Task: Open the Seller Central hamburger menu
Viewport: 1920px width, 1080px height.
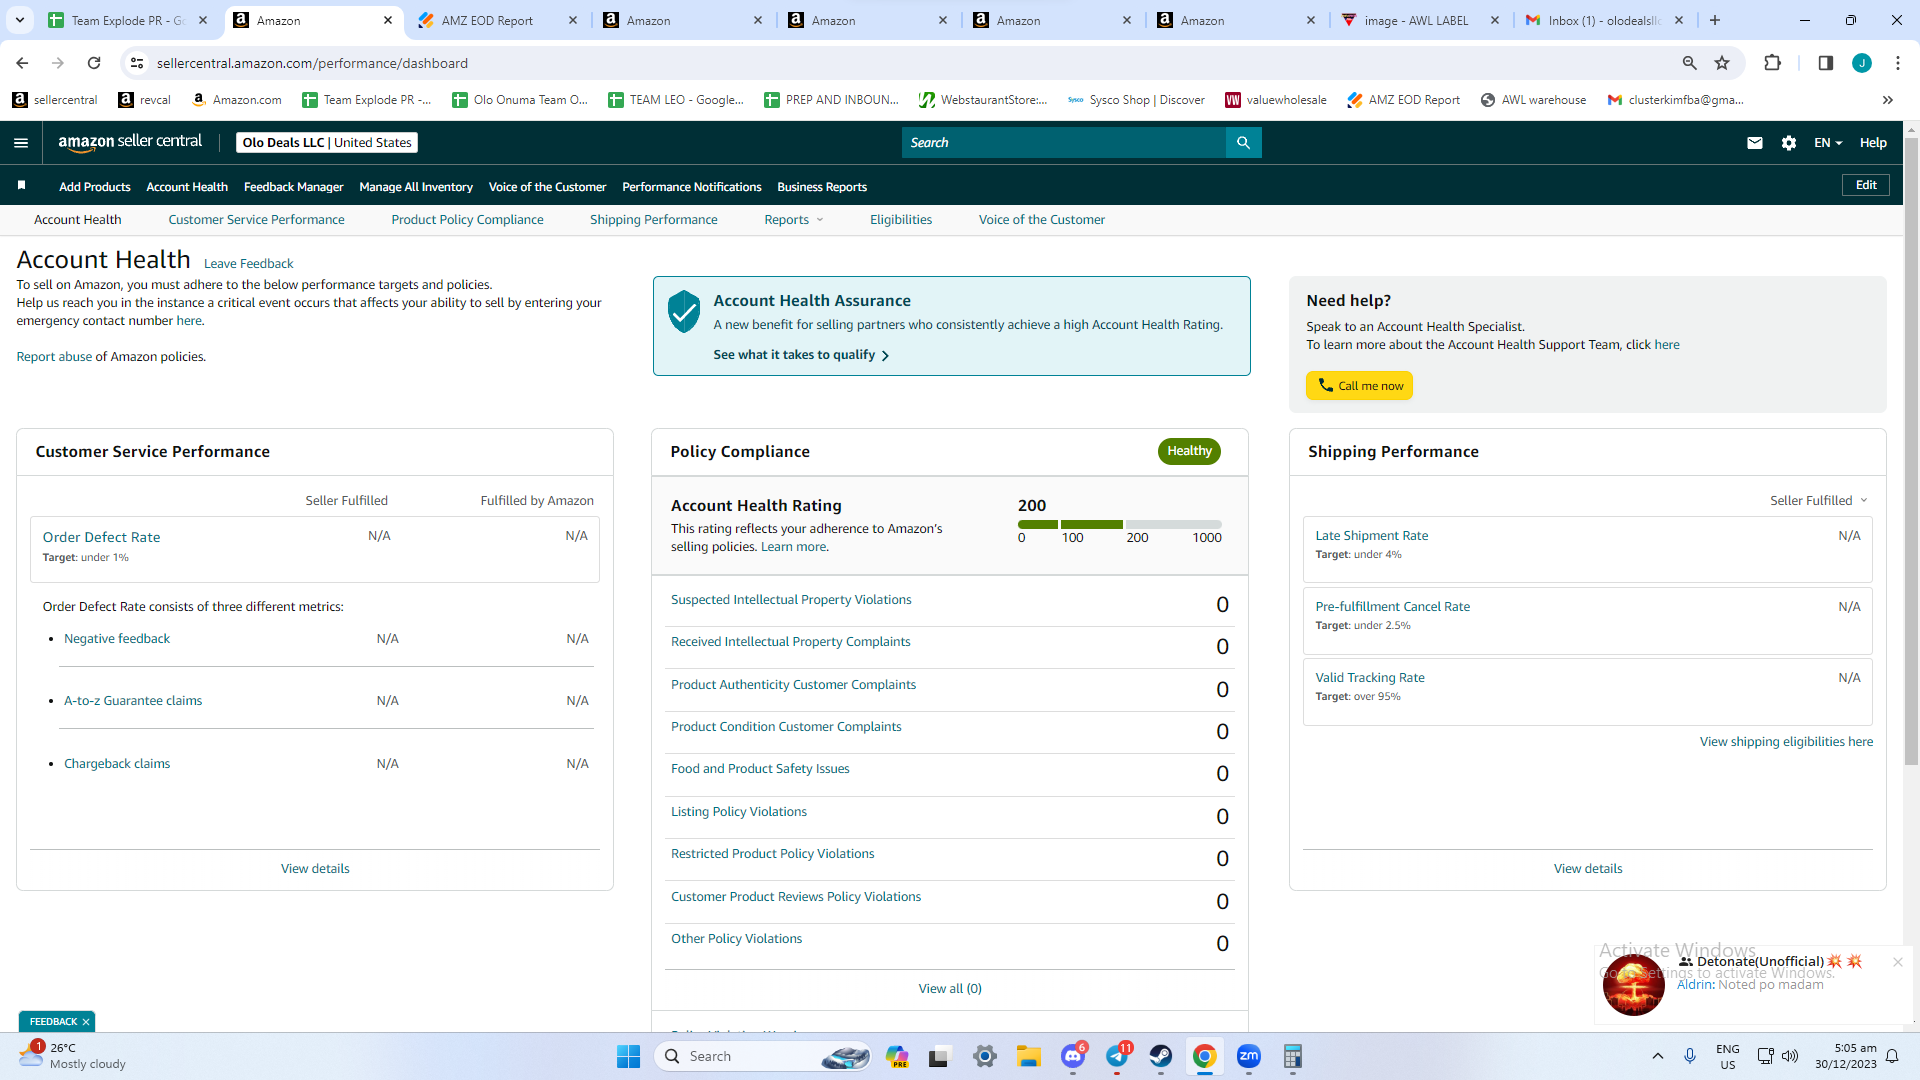Action: coord(20,143)
